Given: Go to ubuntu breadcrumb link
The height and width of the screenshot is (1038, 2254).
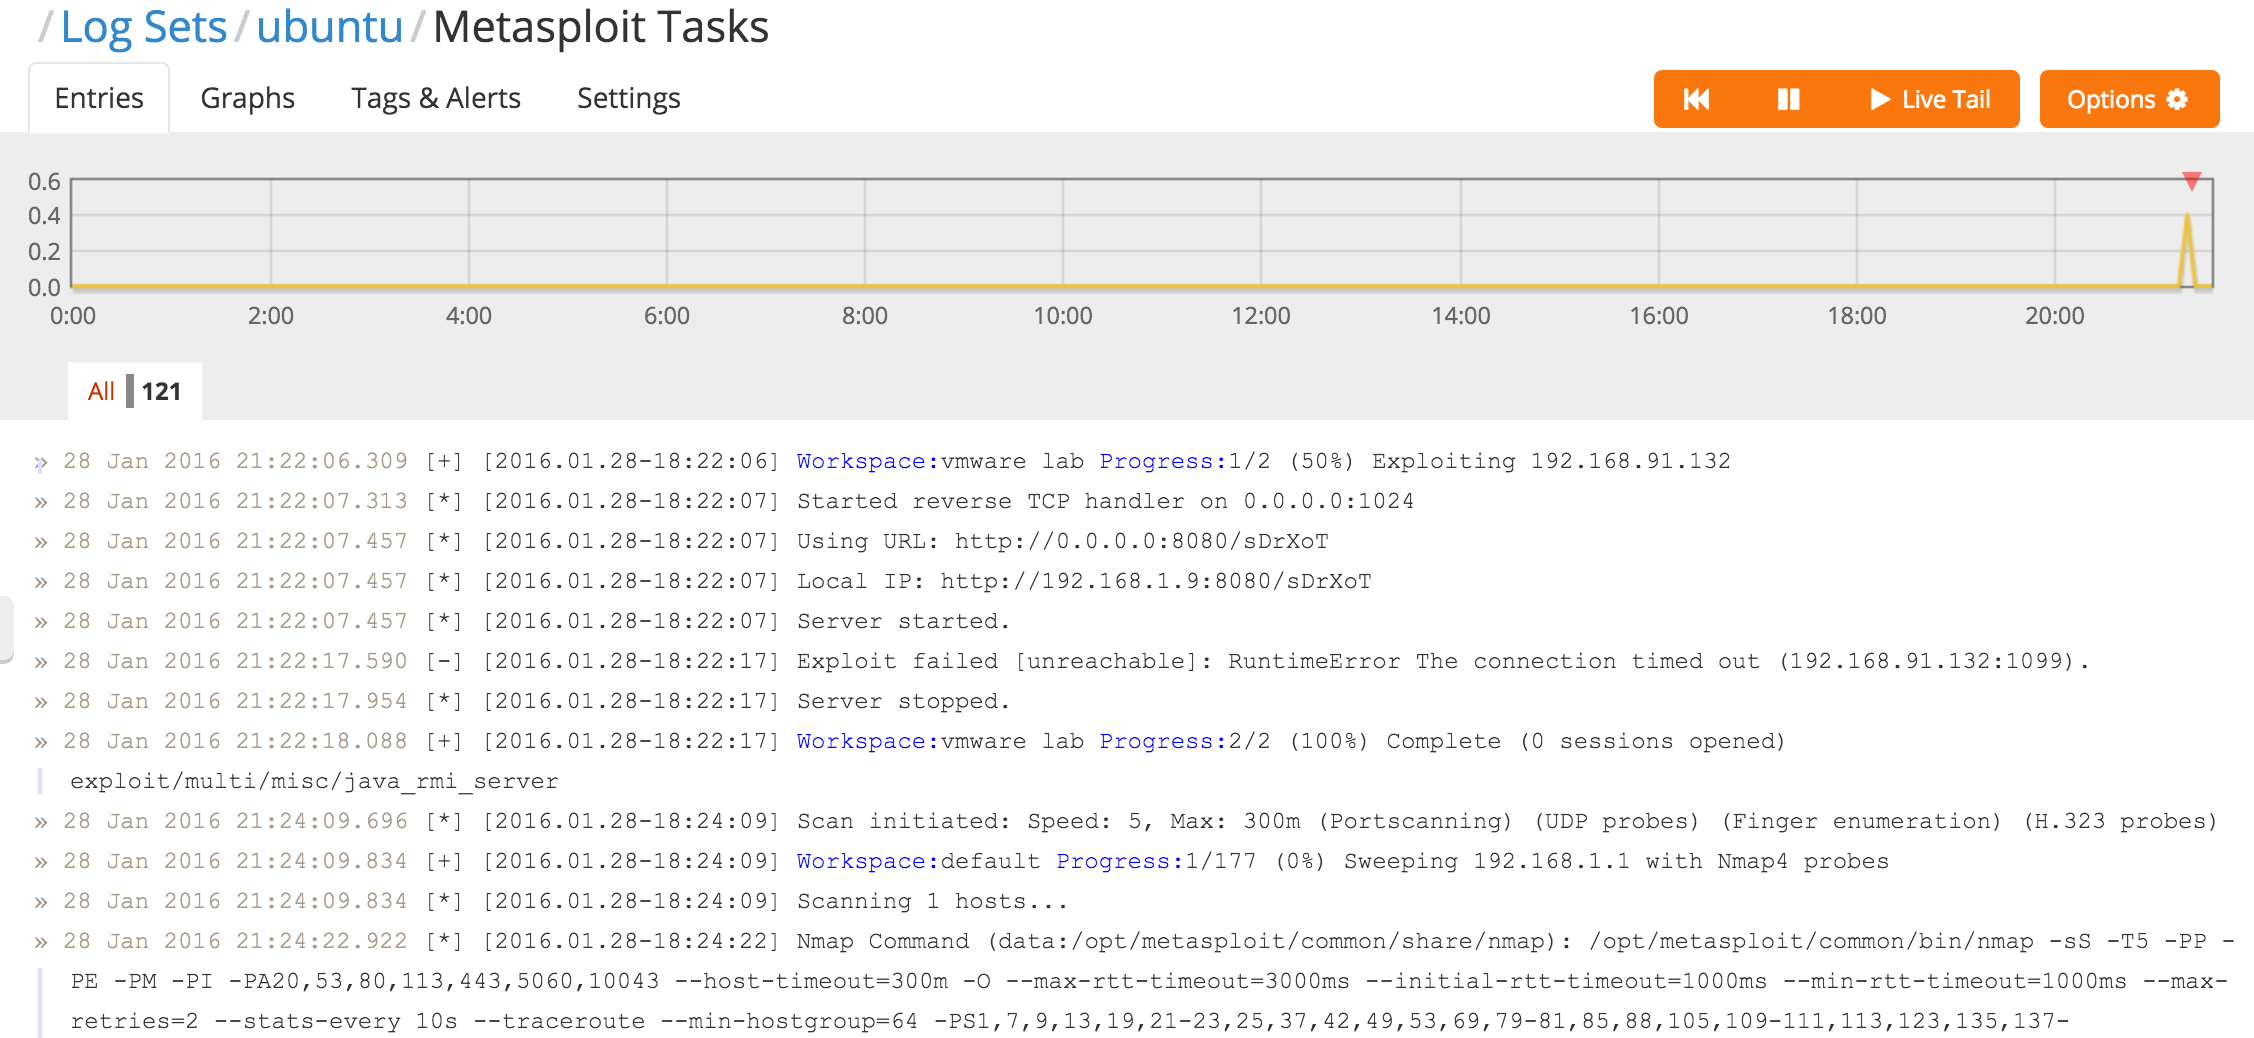Looking at the screenshot, I should pos(329,27).
